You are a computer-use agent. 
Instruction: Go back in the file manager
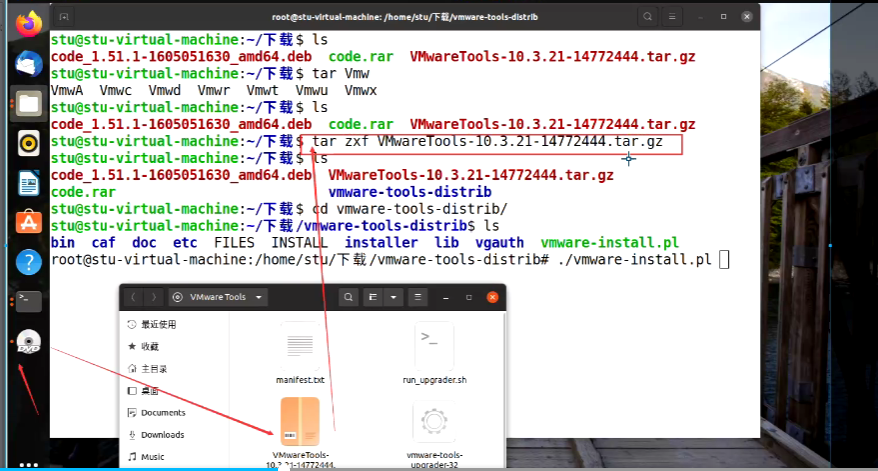point(133,297)
